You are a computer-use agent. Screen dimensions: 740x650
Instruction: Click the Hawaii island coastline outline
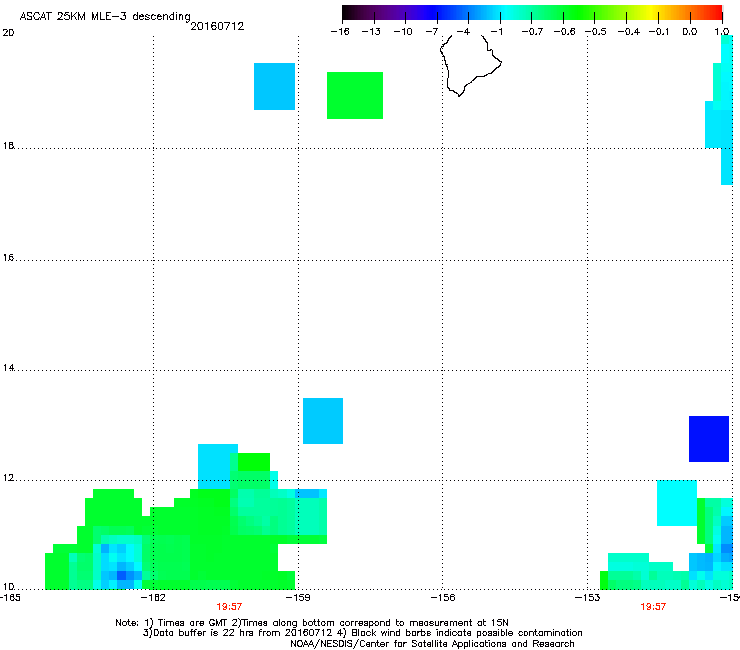pos(471,65)
